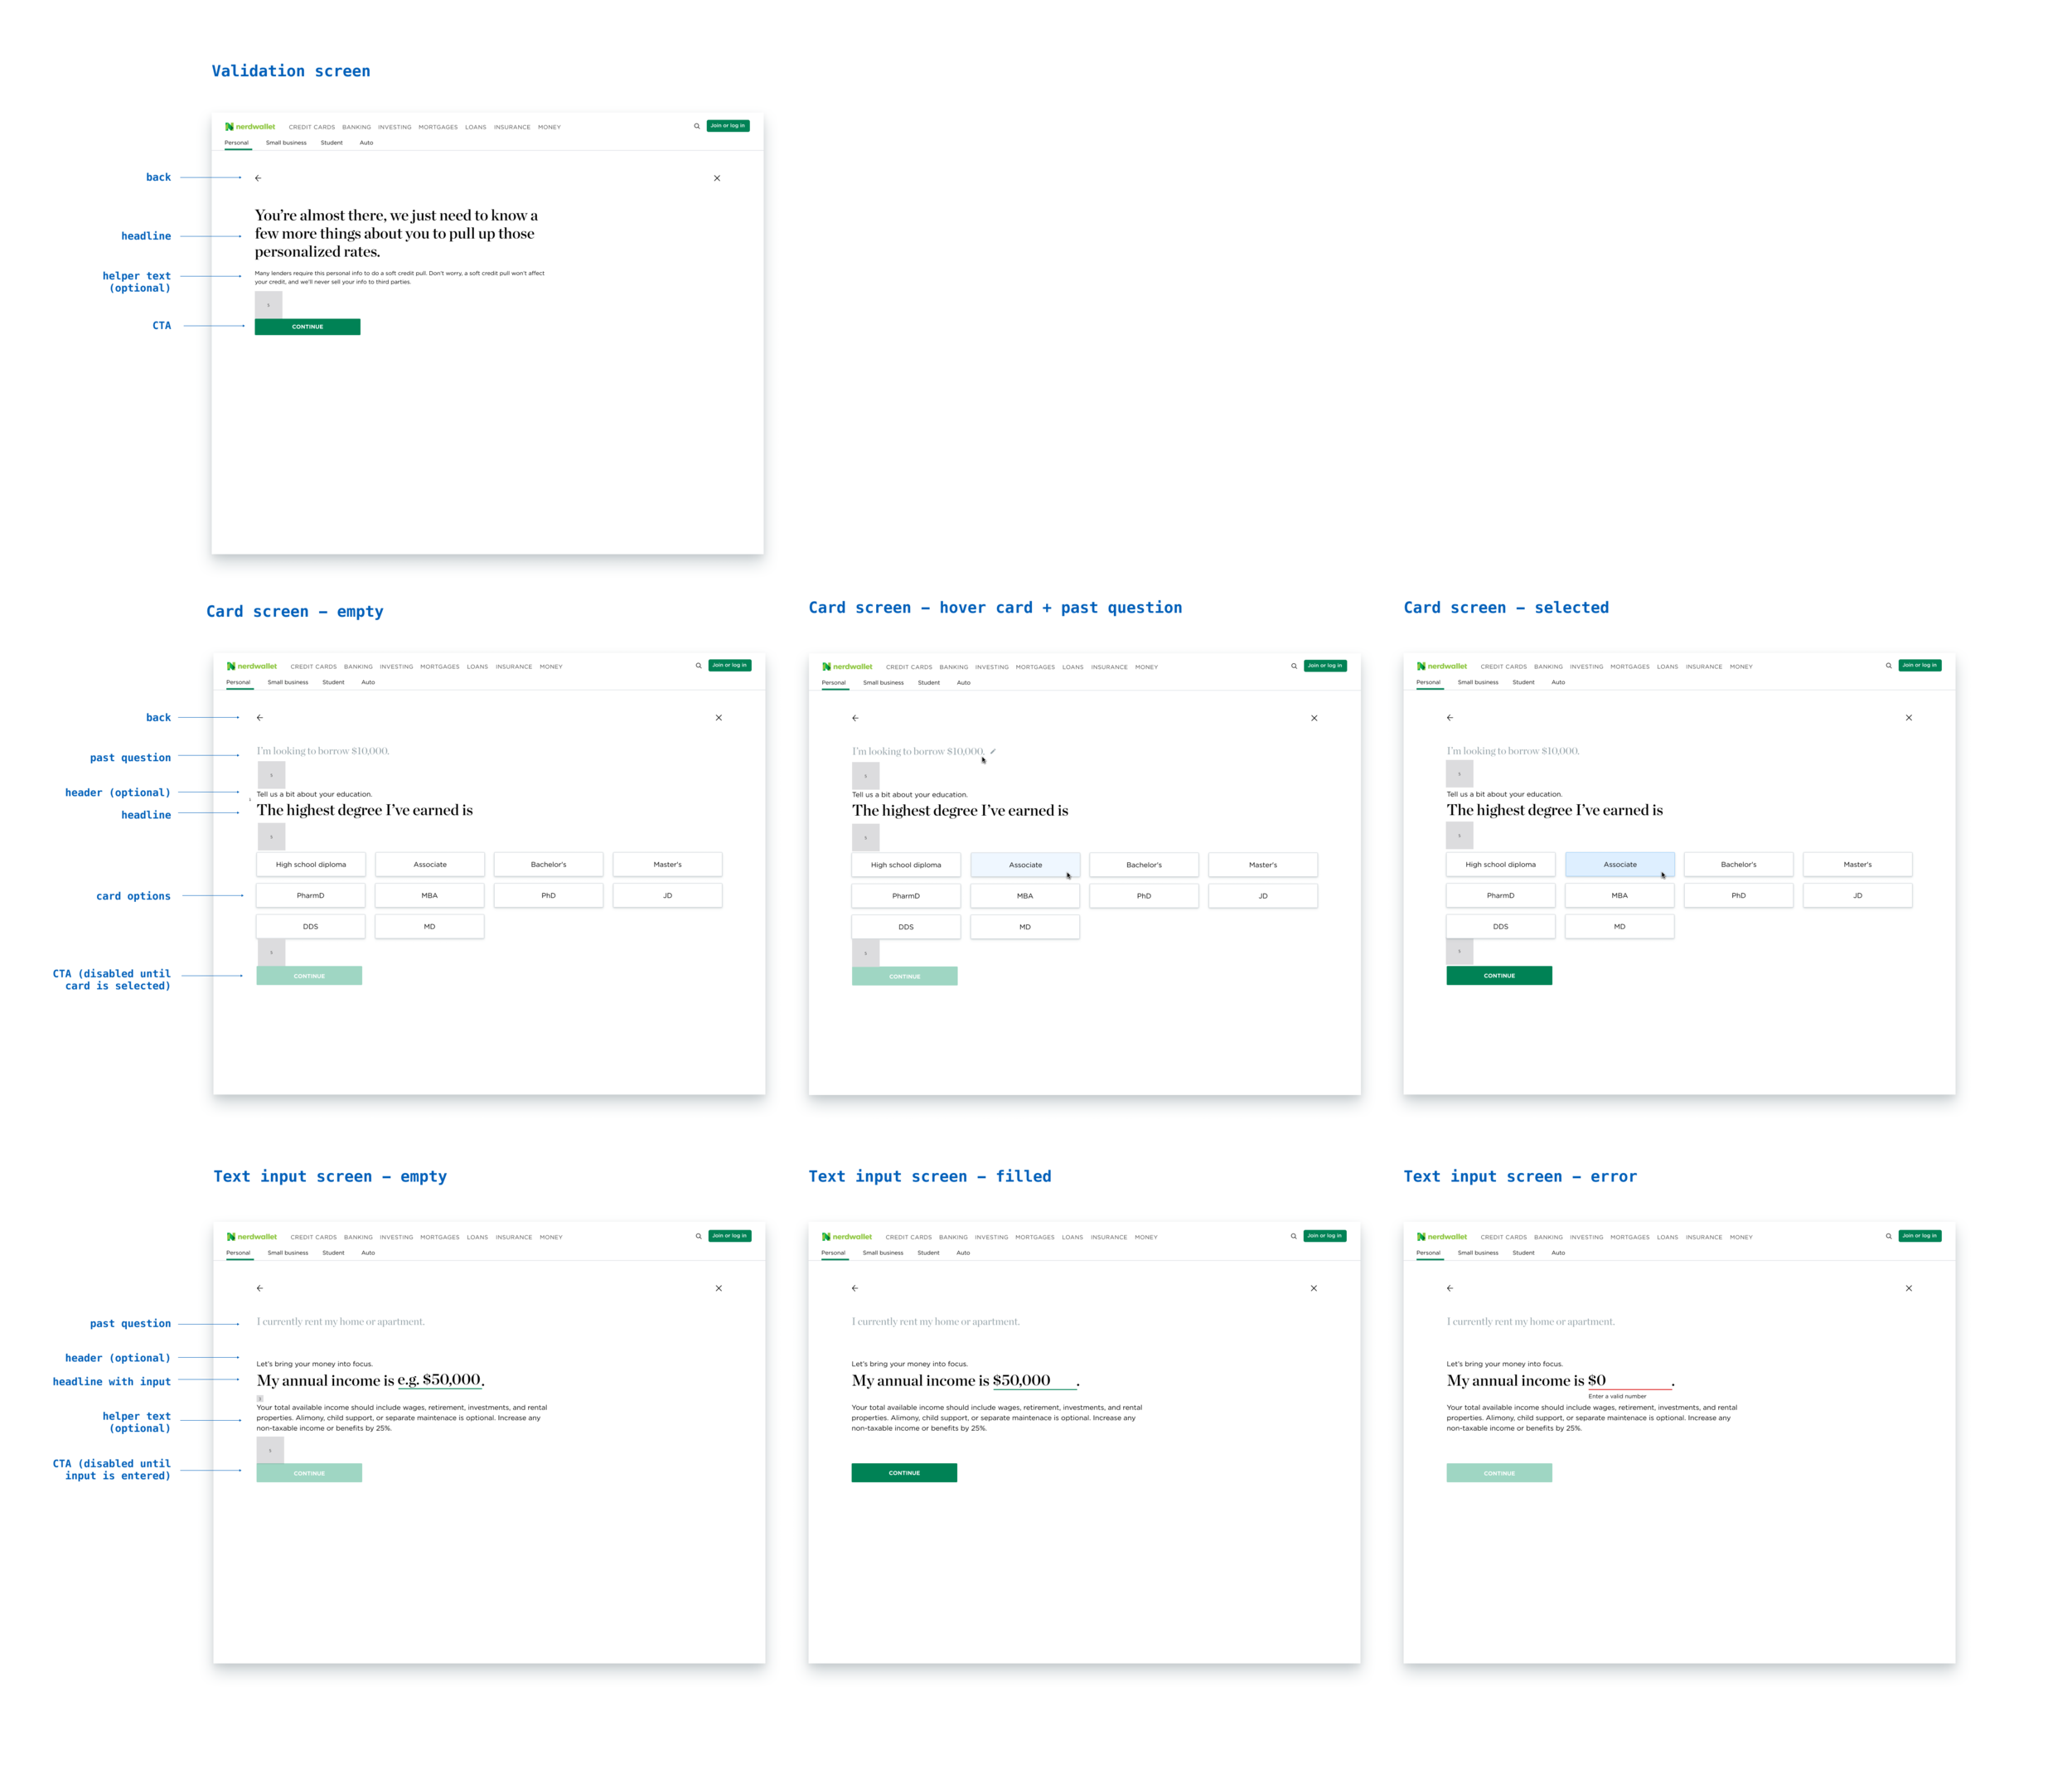Click close X on Validation screen

pos(717,178)
